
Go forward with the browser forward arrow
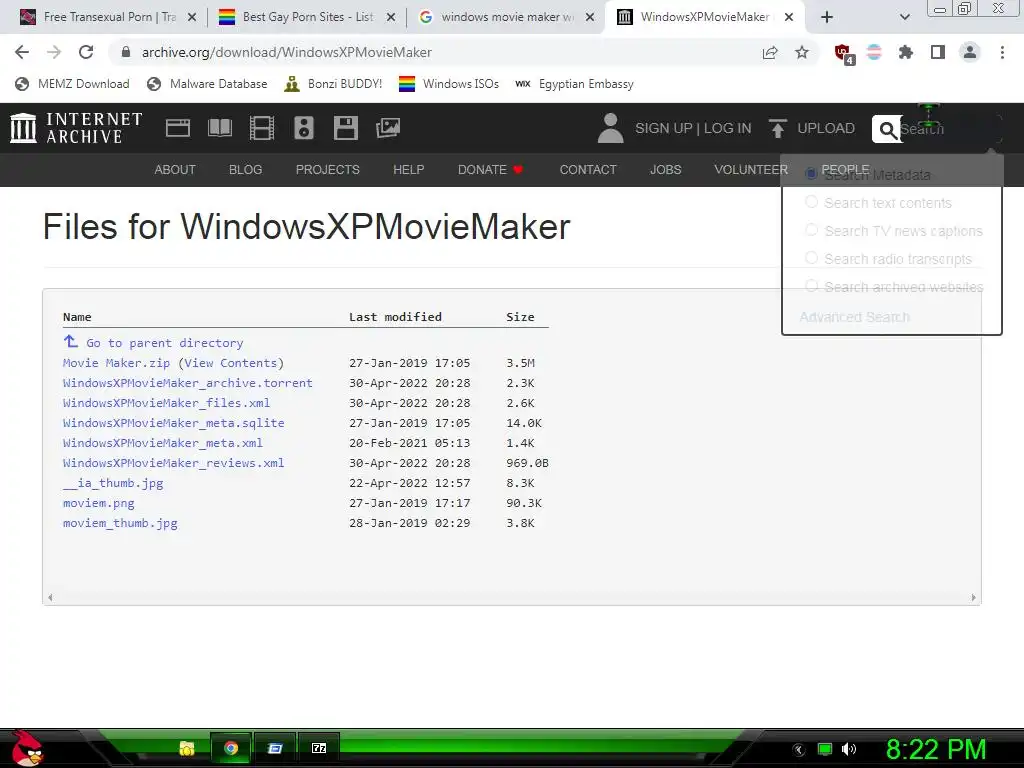click(54, 52)
